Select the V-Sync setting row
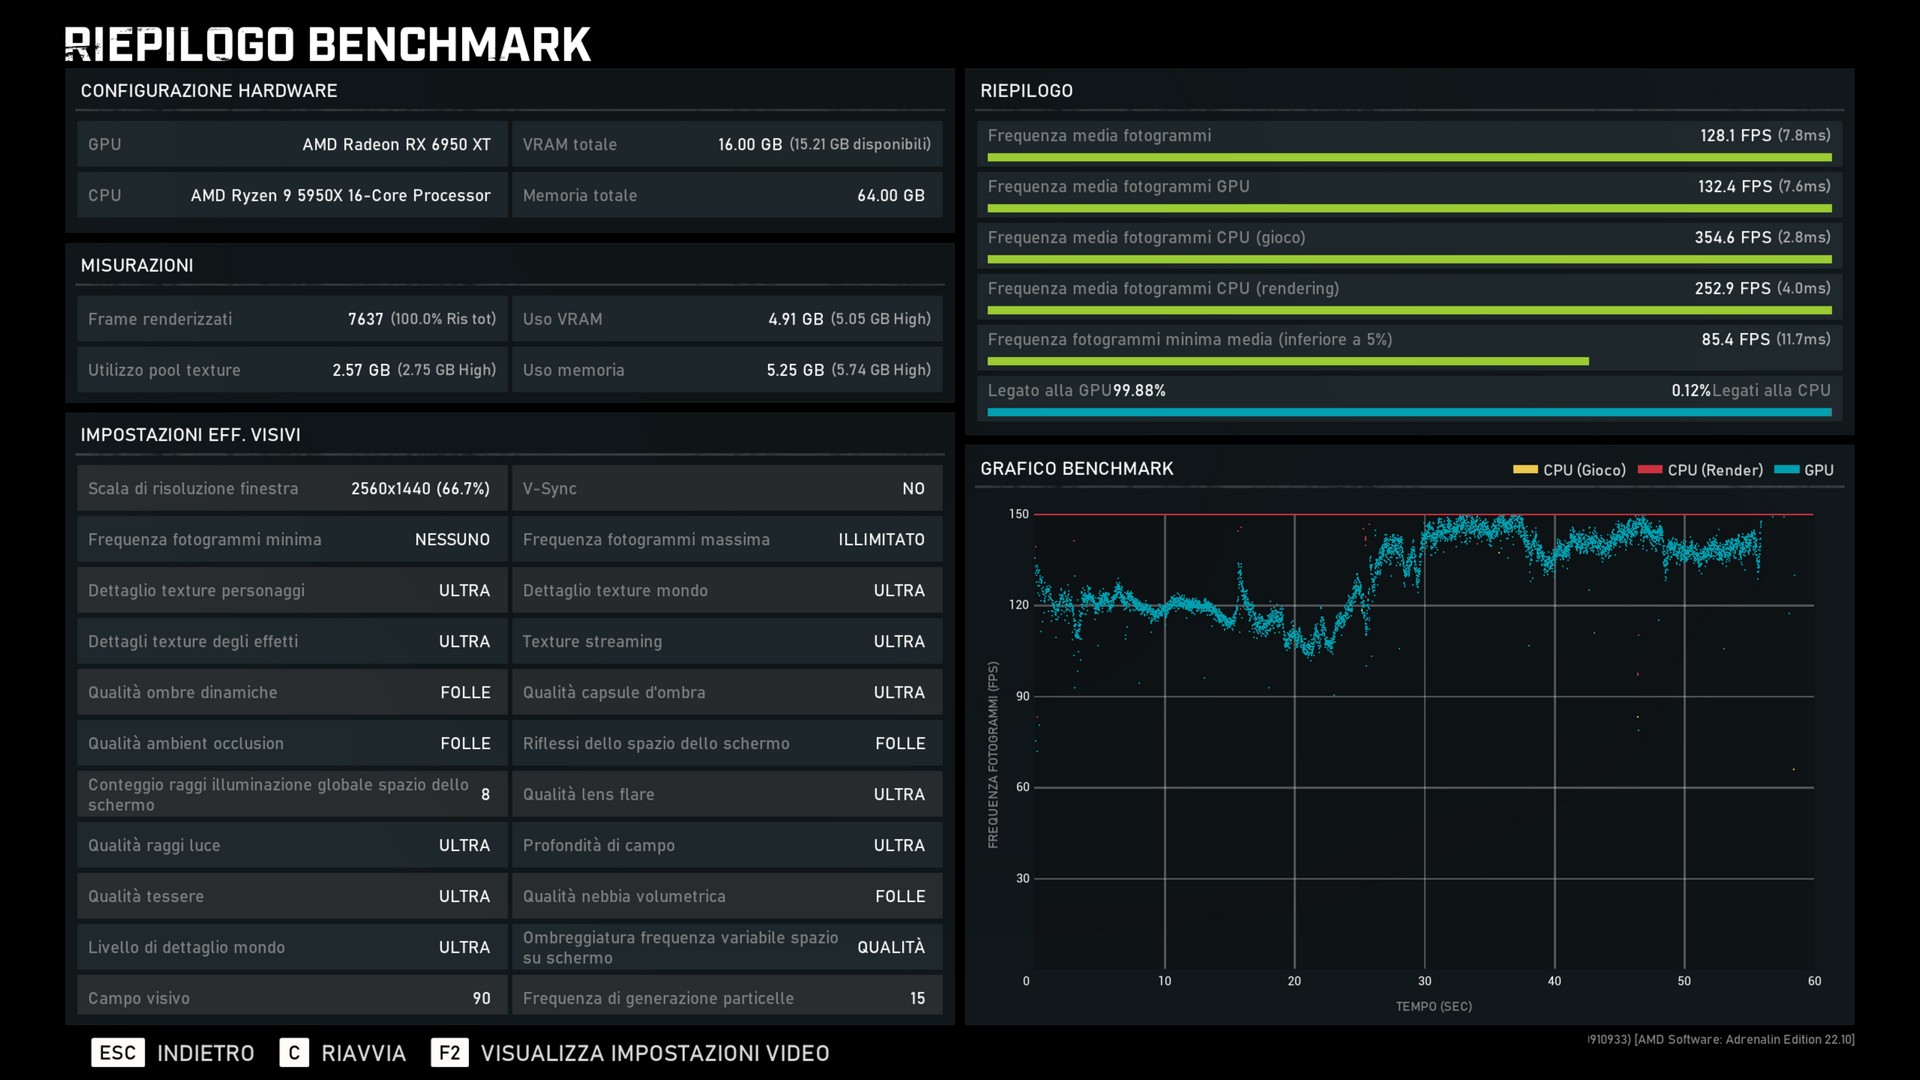Viewport: 1920px width, 1080px height. tap(727, 489)
